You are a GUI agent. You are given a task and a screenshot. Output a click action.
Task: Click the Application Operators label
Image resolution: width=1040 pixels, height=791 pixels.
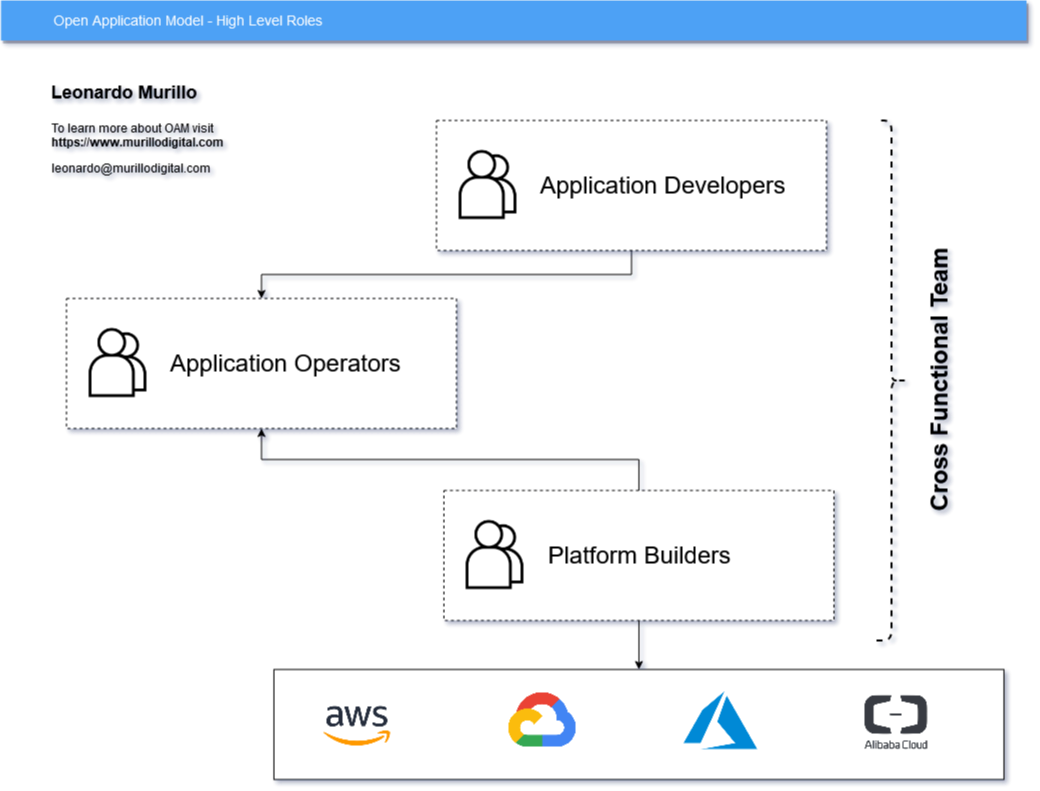(x=285, y=363)
